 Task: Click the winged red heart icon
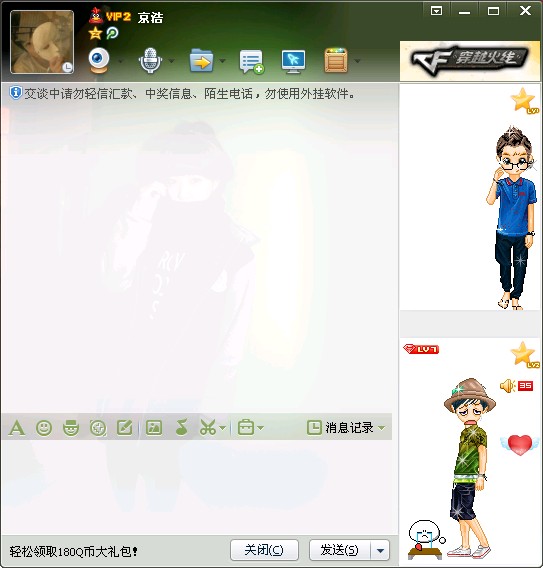(520, 445)
